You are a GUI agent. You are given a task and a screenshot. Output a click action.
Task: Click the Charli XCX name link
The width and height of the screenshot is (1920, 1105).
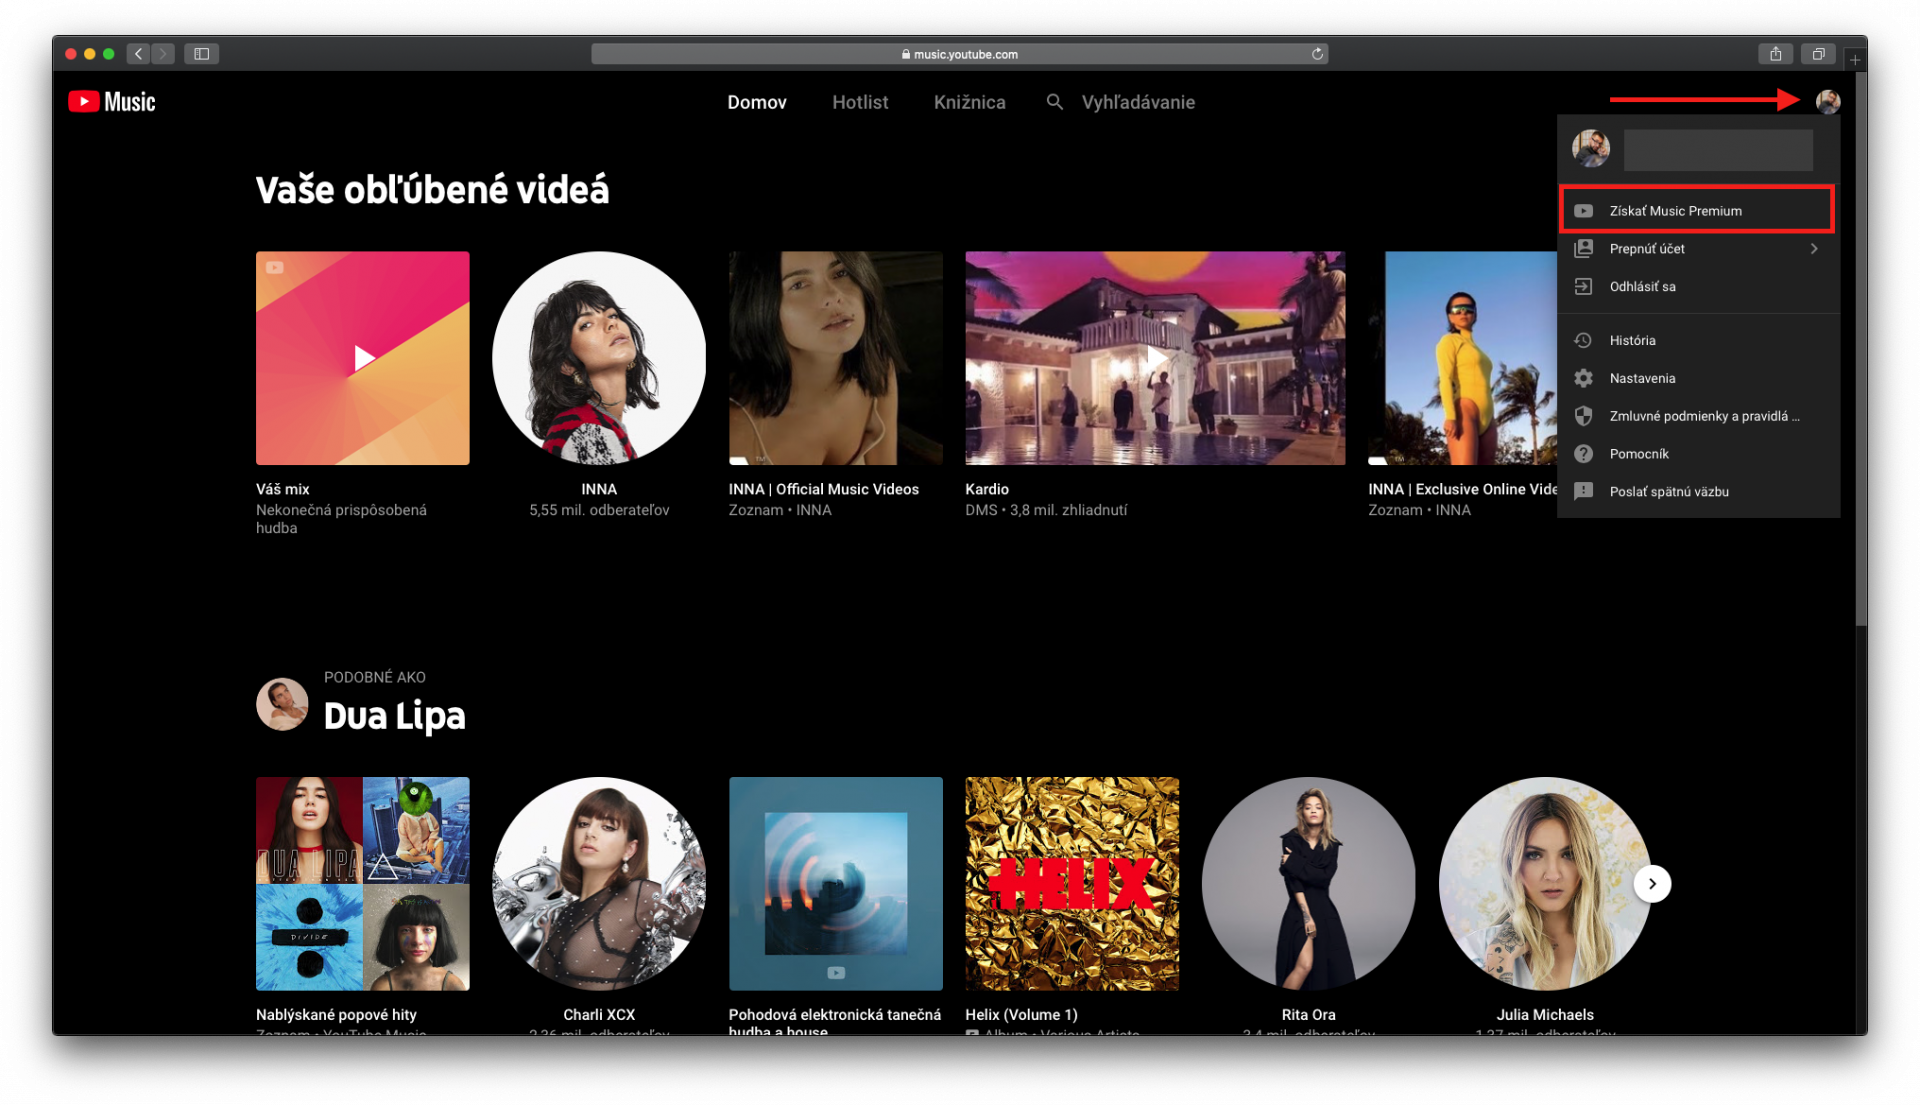pos(599,1015)
